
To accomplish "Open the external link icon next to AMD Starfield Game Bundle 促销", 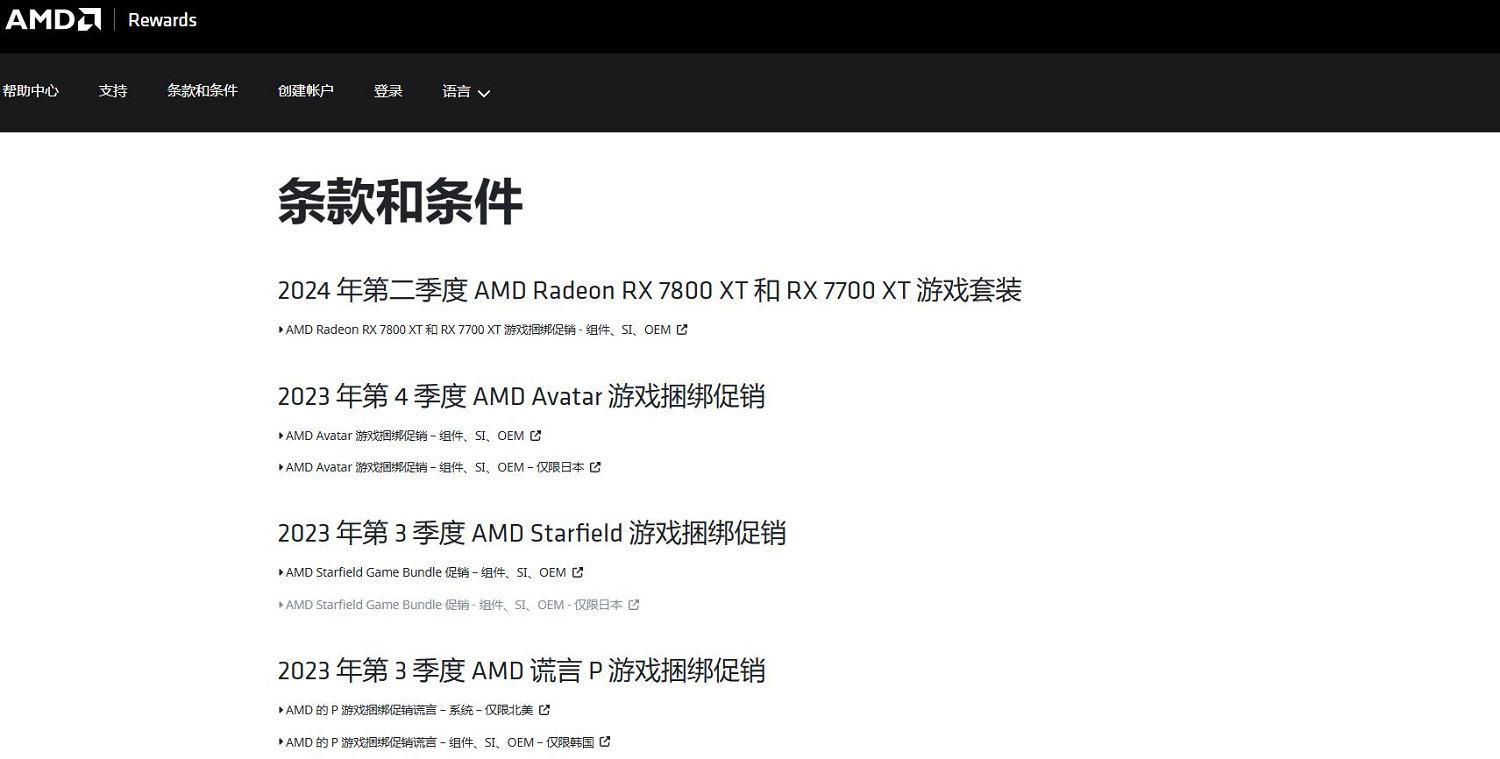I will tap(578, 572).
